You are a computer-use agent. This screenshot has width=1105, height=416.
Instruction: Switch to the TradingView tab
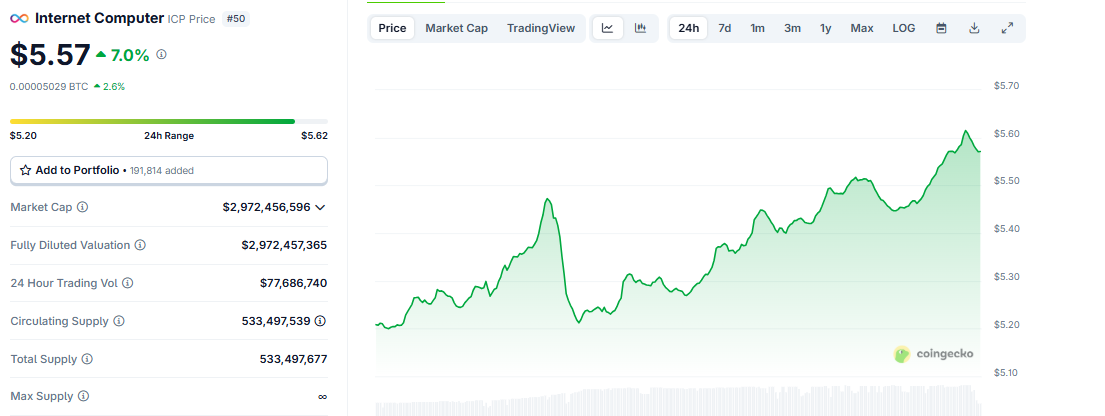point(541,28)
